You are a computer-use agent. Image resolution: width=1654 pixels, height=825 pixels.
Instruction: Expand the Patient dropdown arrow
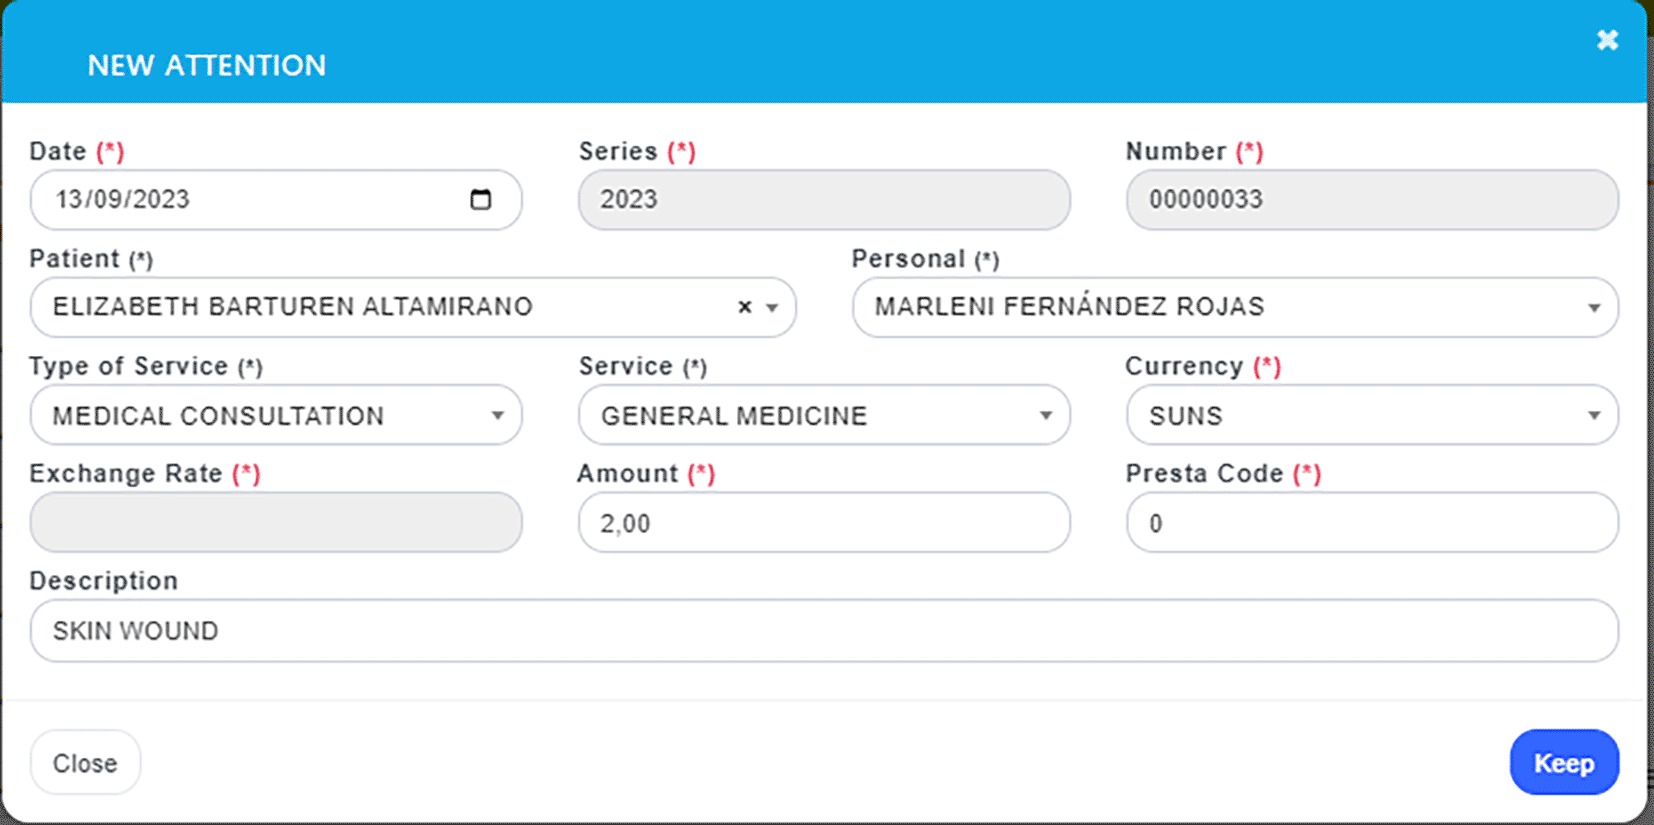click(x=772, y=308)
